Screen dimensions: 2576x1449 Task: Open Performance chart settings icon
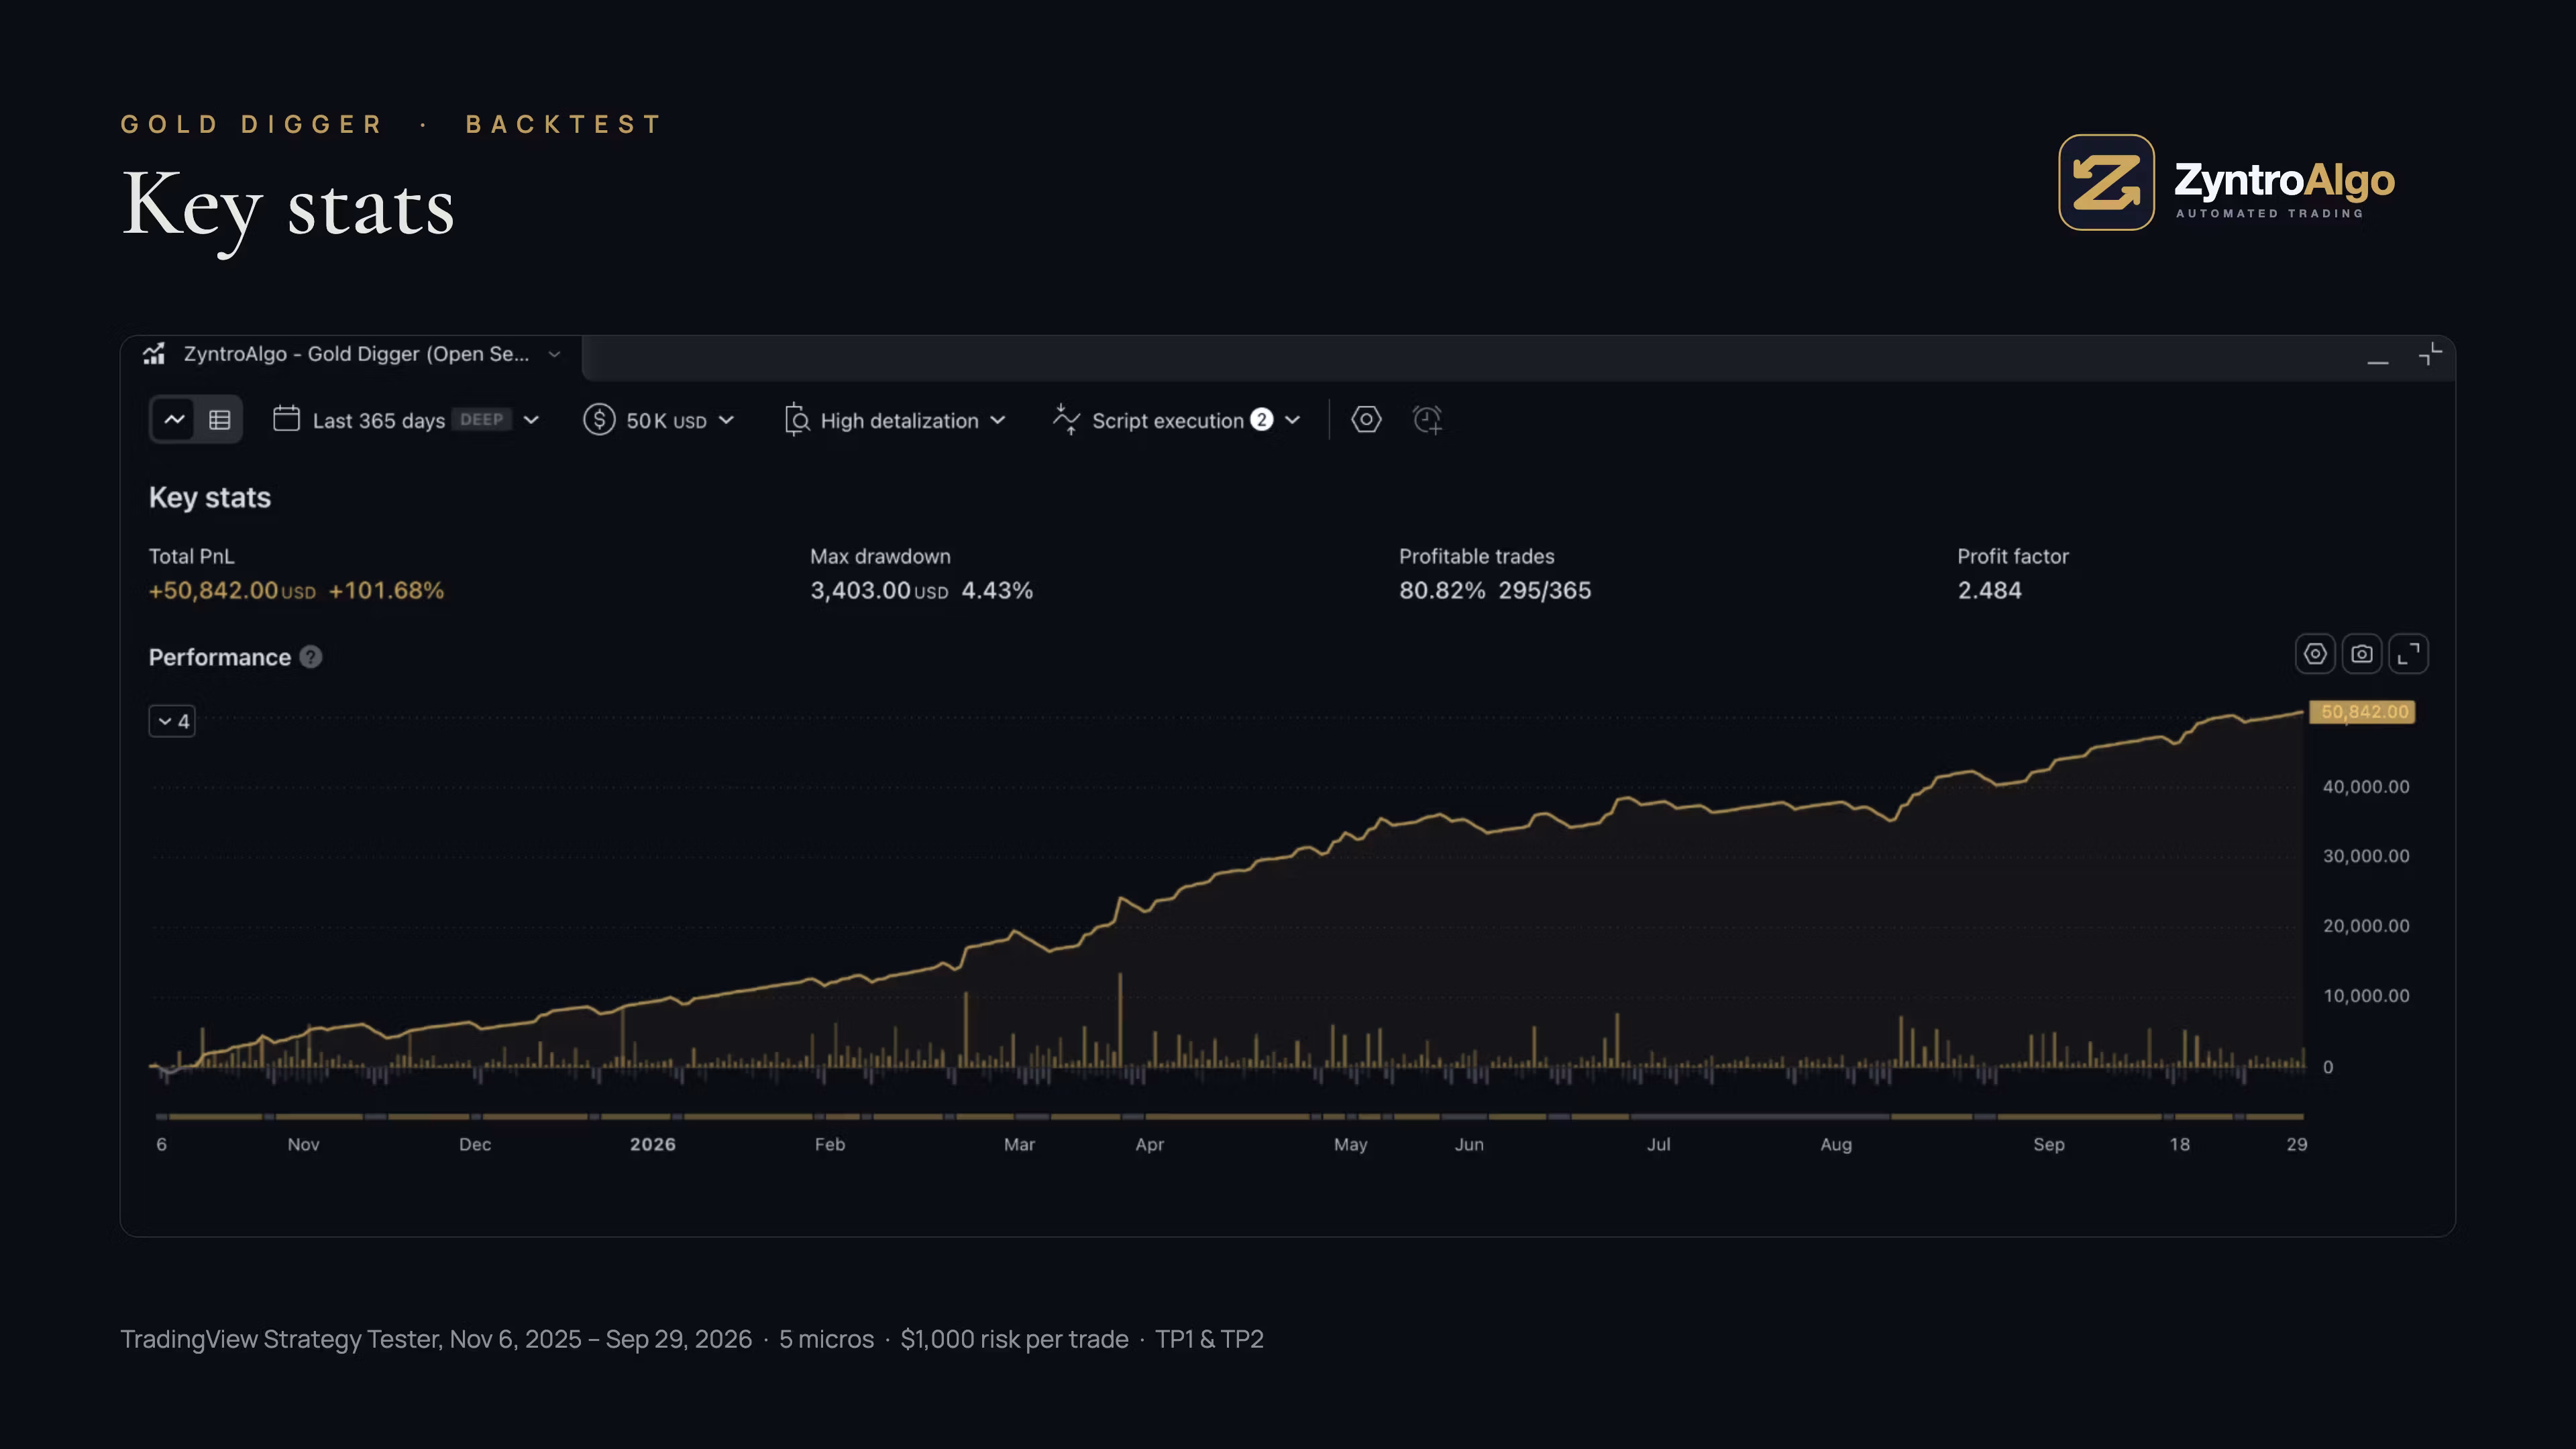(x=2315, y=654)
